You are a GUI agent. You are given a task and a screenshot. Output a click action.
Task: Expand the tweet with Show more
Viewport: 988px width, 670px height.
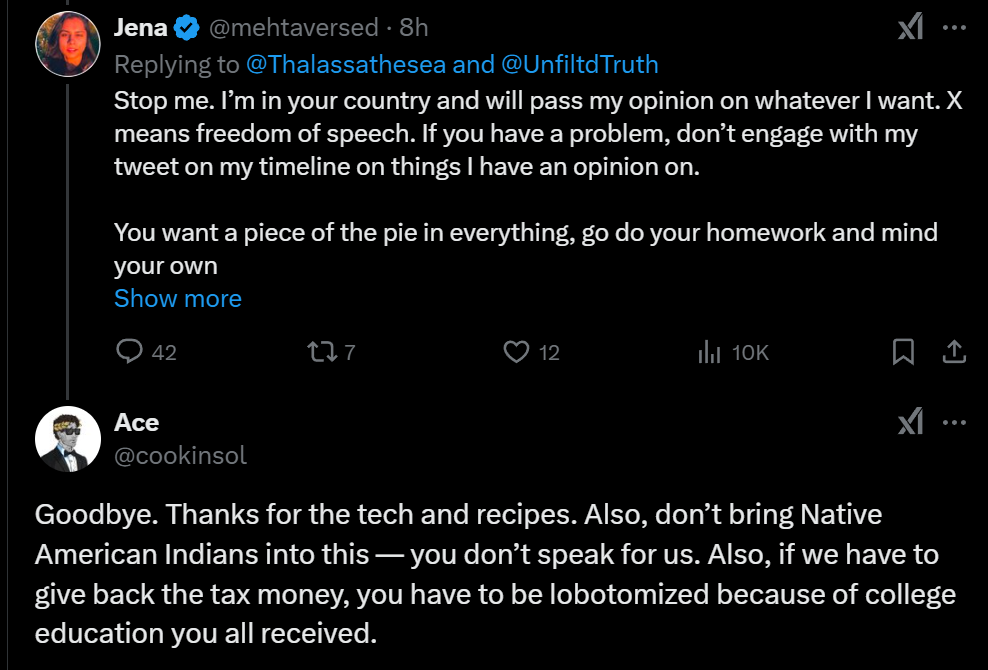pyautogui.click(x=178, y=298)
